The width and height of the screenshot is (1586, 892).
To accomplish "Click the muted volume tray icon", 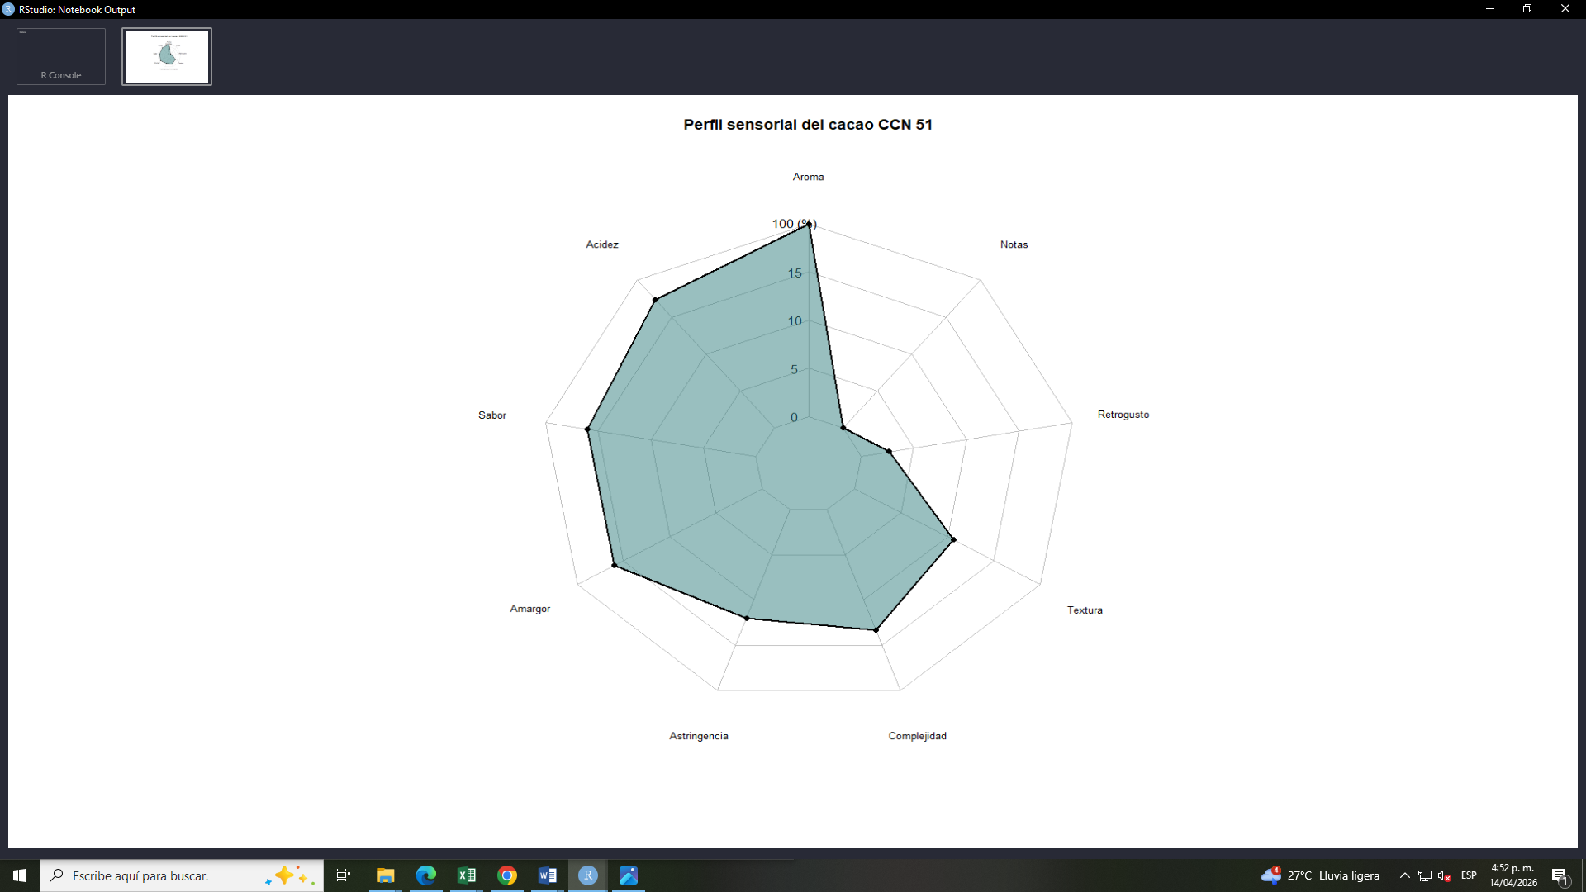I will [x=1445, y=875].
